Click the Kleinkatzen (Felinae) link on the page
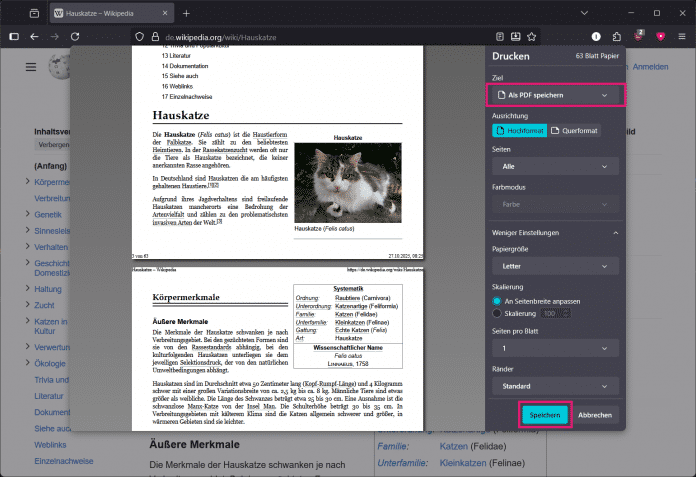Image resolution: width=696 pixels, height=477 pixels. pyautogui.click(x=463, y=463)
